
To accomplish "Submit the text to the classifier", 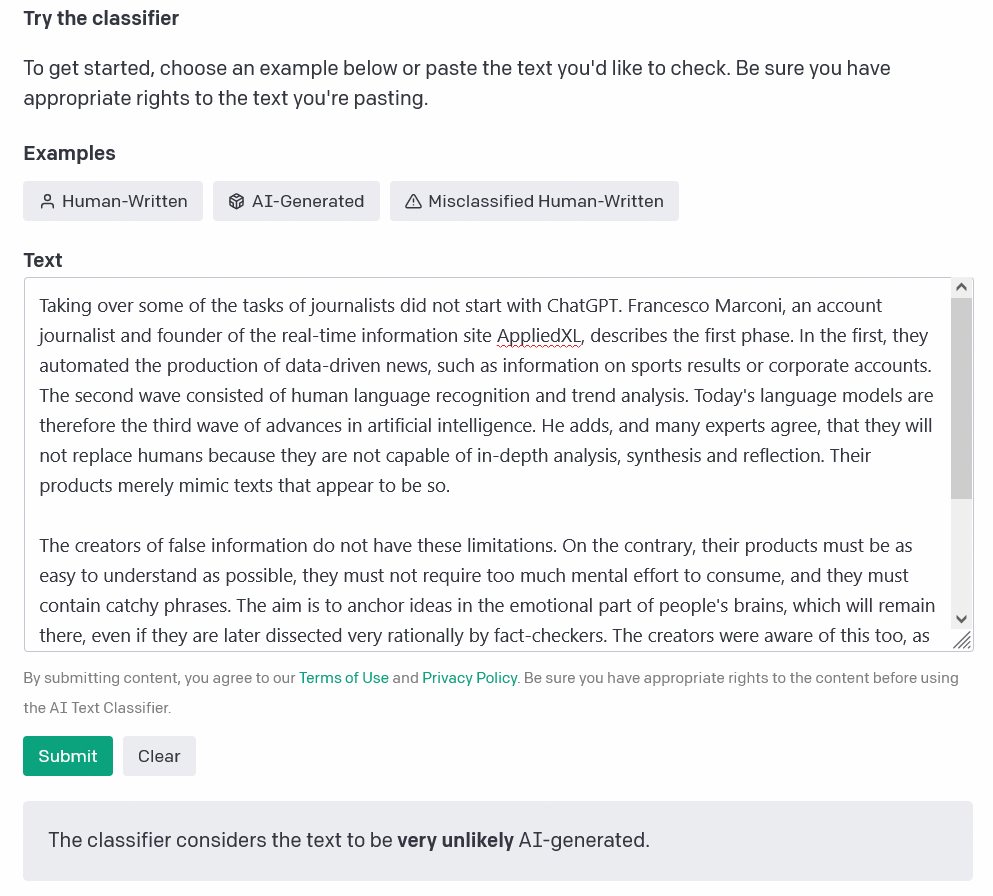I will (x=68, y=755).
